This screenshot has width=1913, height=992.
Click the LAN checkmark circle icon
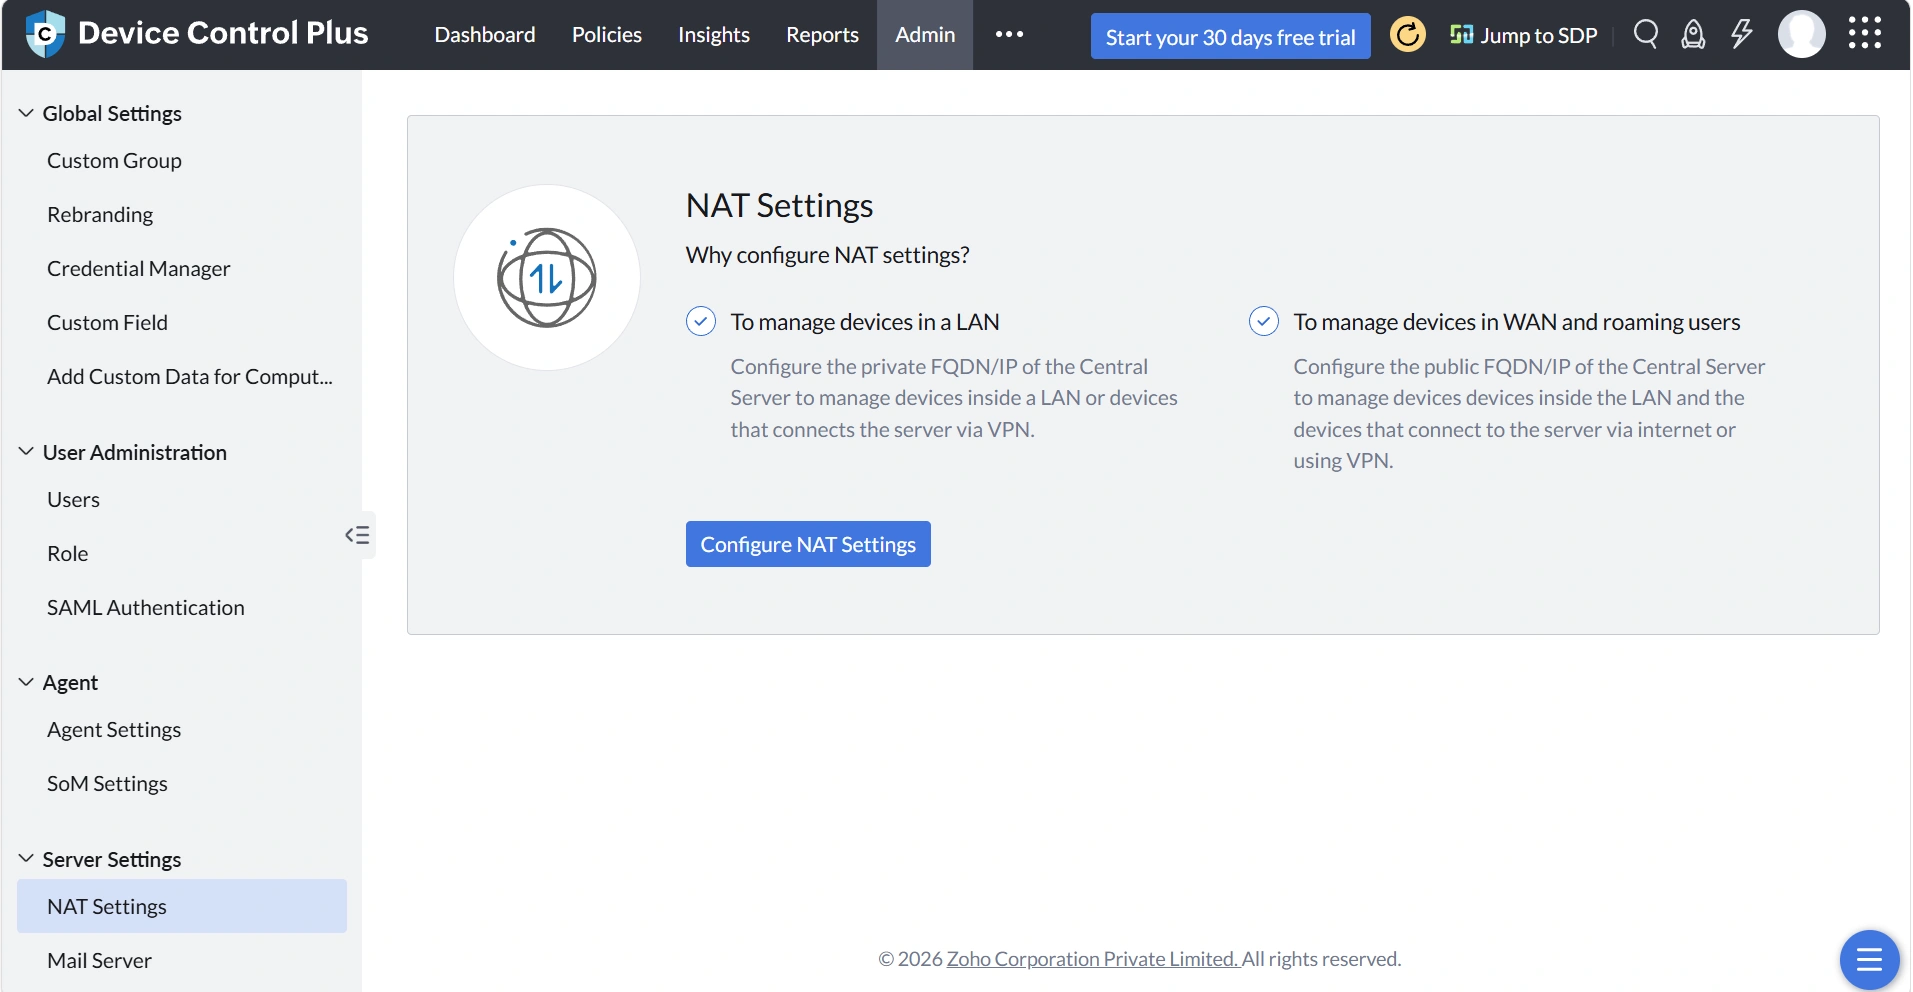[701, 321]
